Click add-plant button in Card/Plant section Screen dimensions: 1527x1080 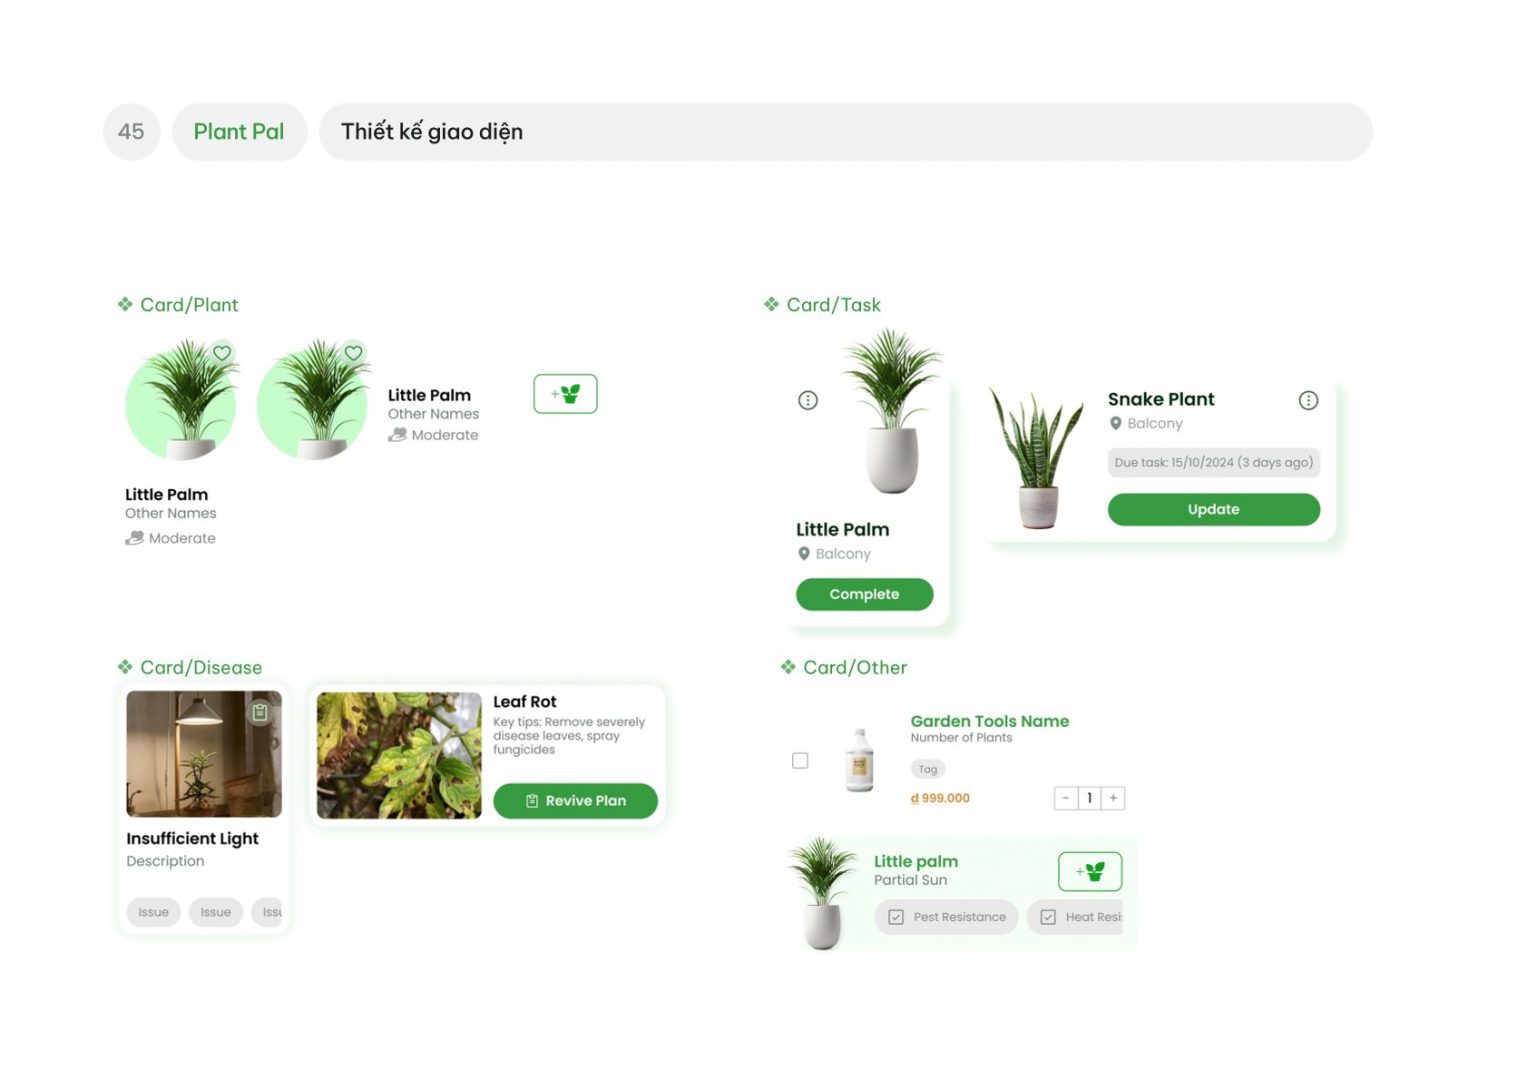[x=565, y=394]
